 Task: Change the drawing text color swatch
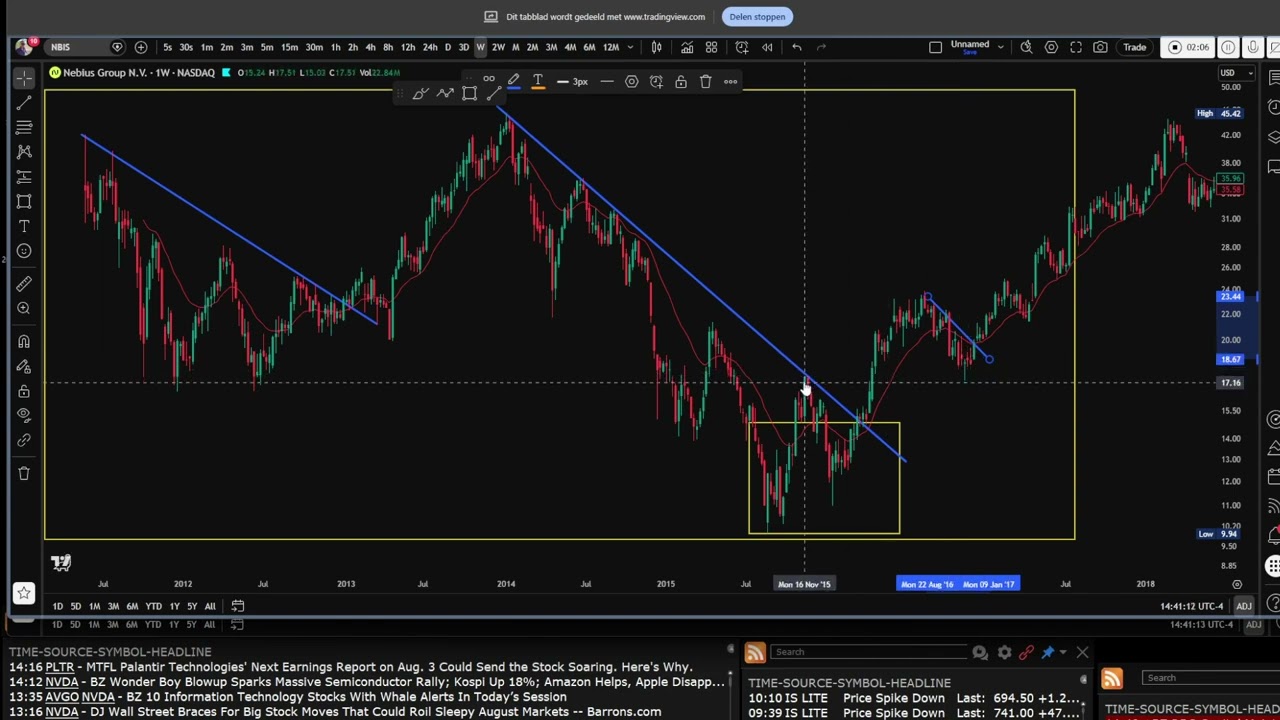tap(538, 82)
